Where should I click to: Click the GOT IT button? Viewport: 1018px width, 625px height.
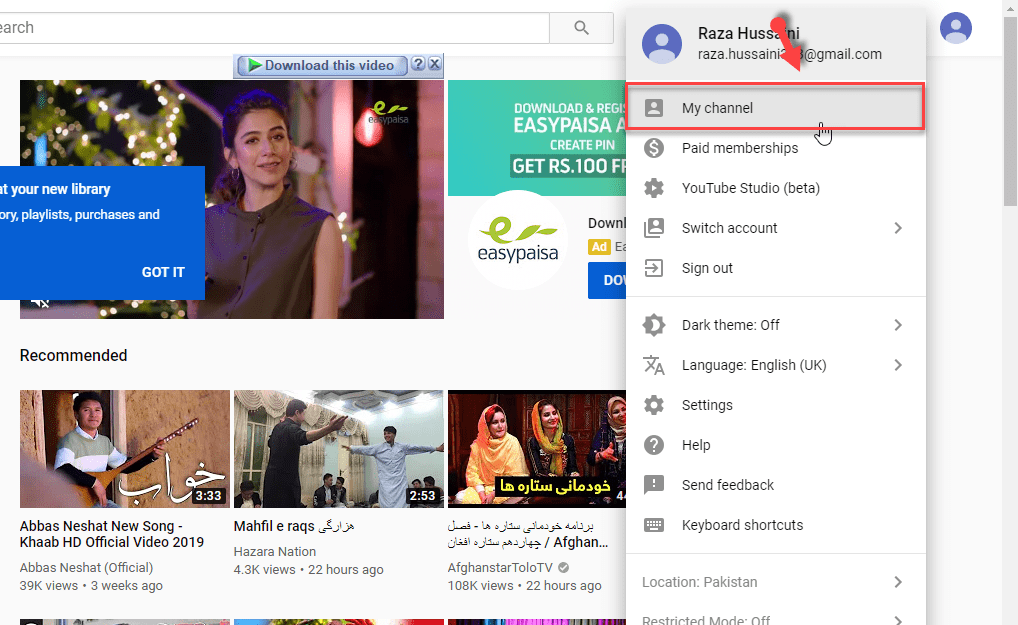pos(163,271)
